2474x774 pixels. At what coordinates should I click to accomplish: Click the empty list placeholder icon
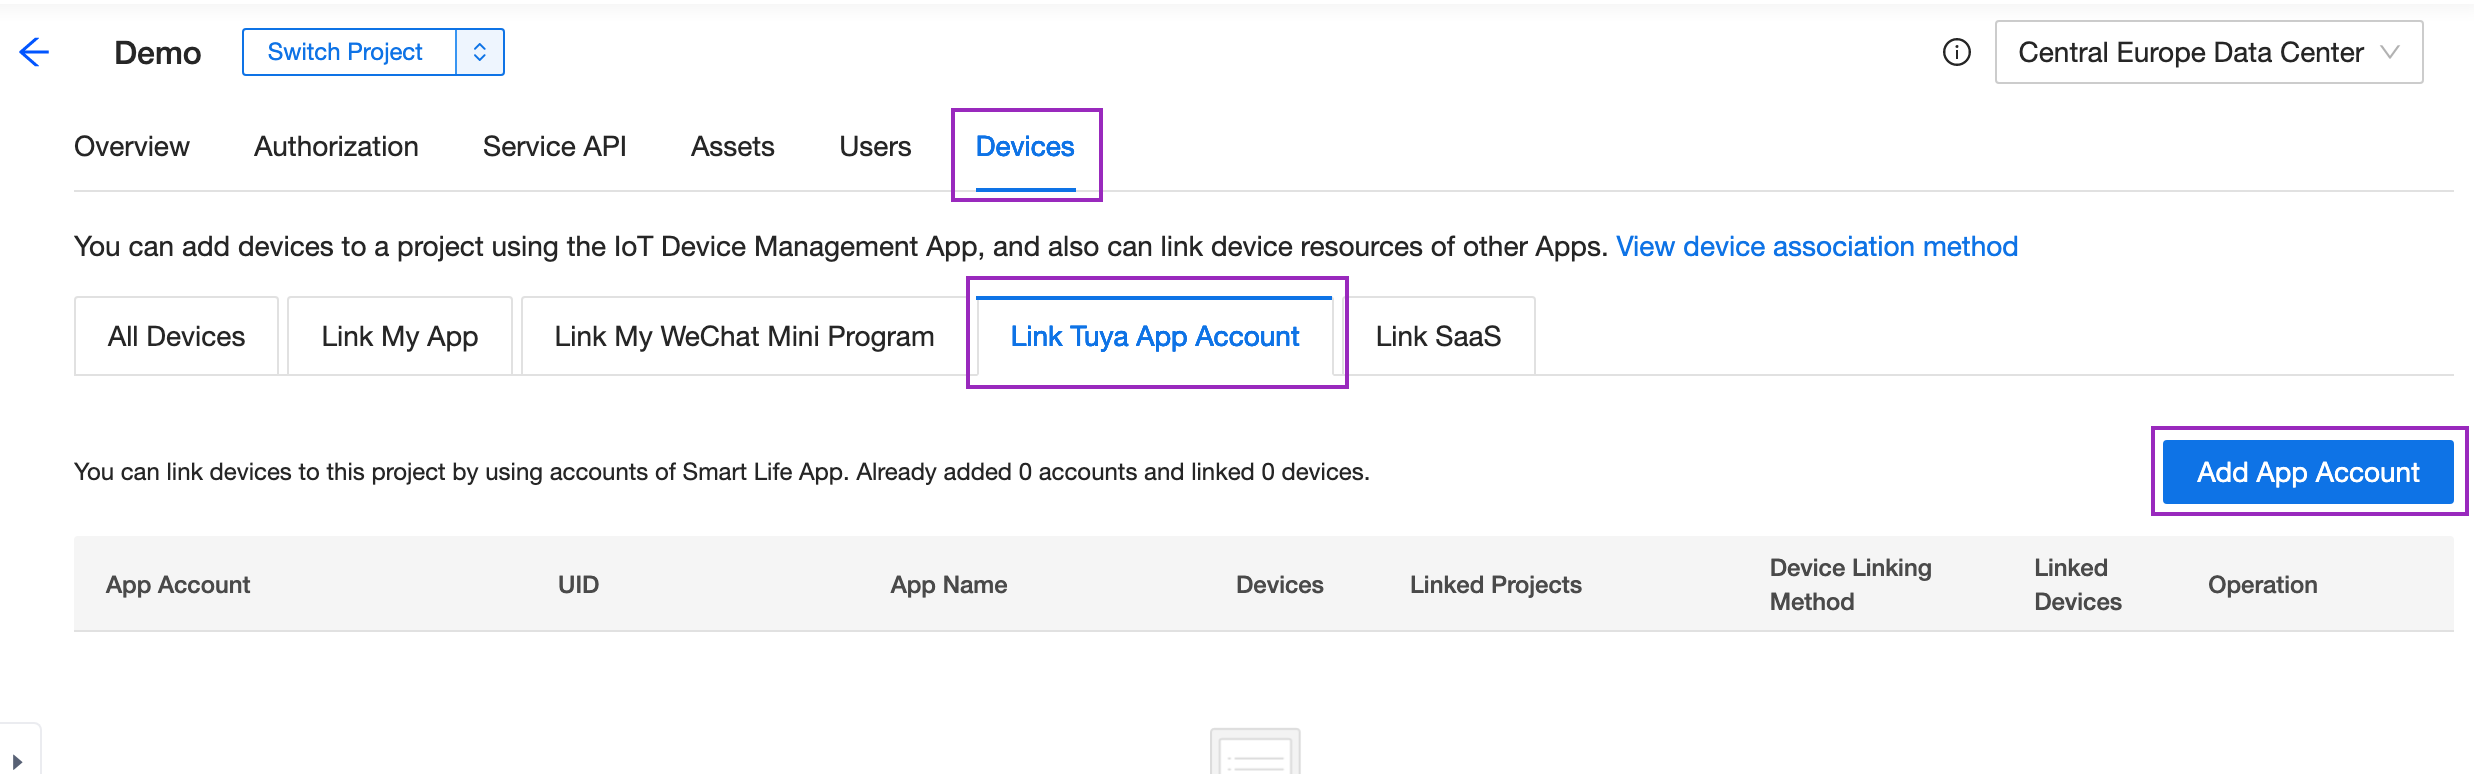(x=1255, y=751)
